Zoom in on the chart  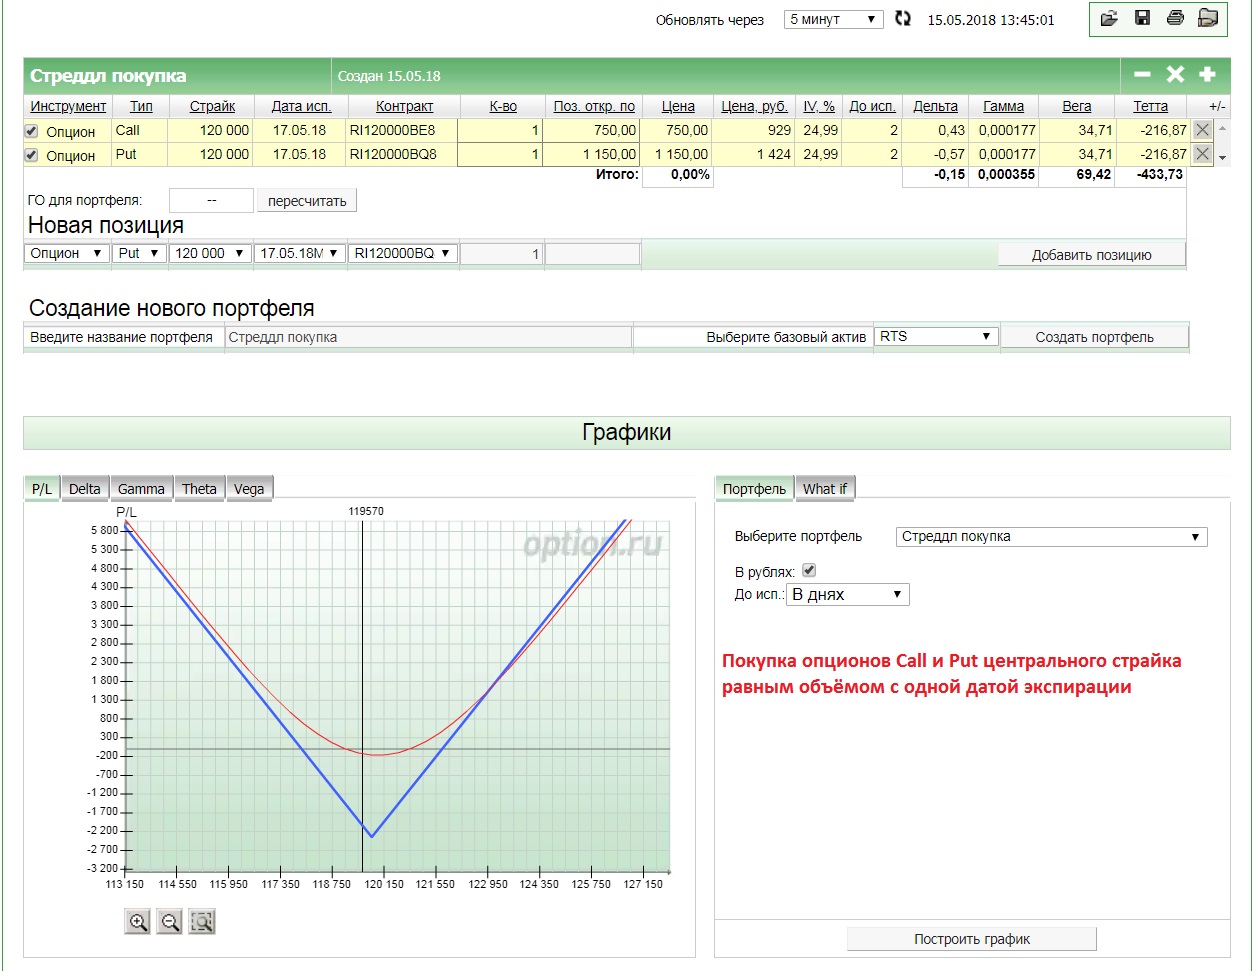click(138, 922)
